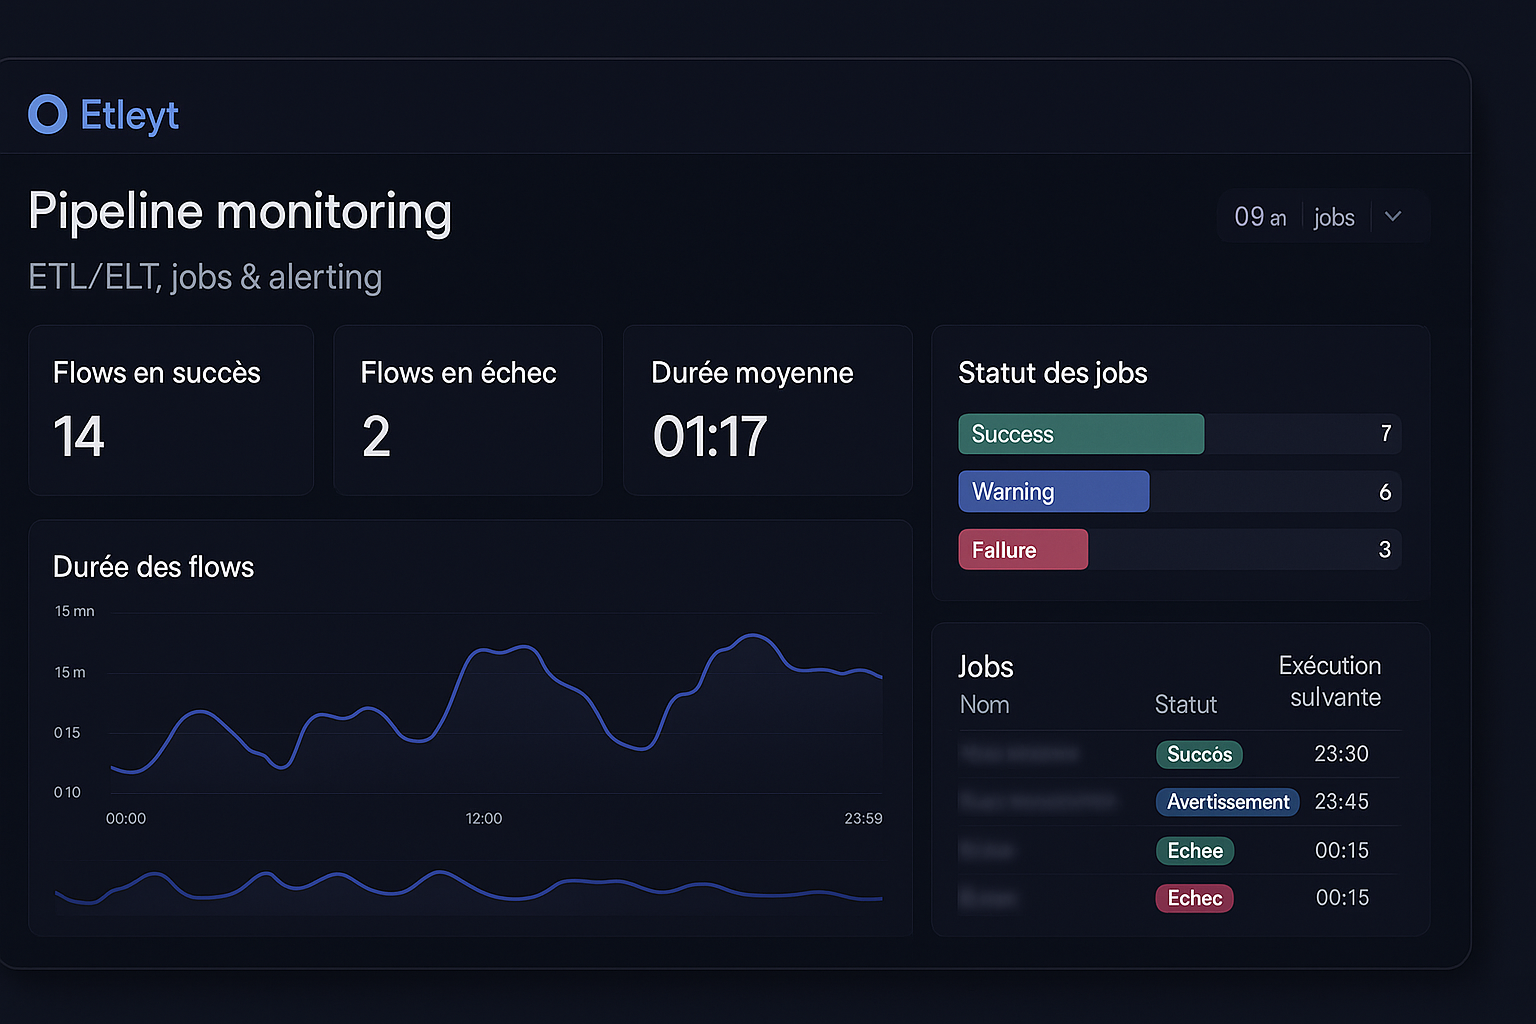Viewport: 1536px width, 1024px height.
Task: Click the 12:00 marker on chart axis
Action: coord(484,818)
